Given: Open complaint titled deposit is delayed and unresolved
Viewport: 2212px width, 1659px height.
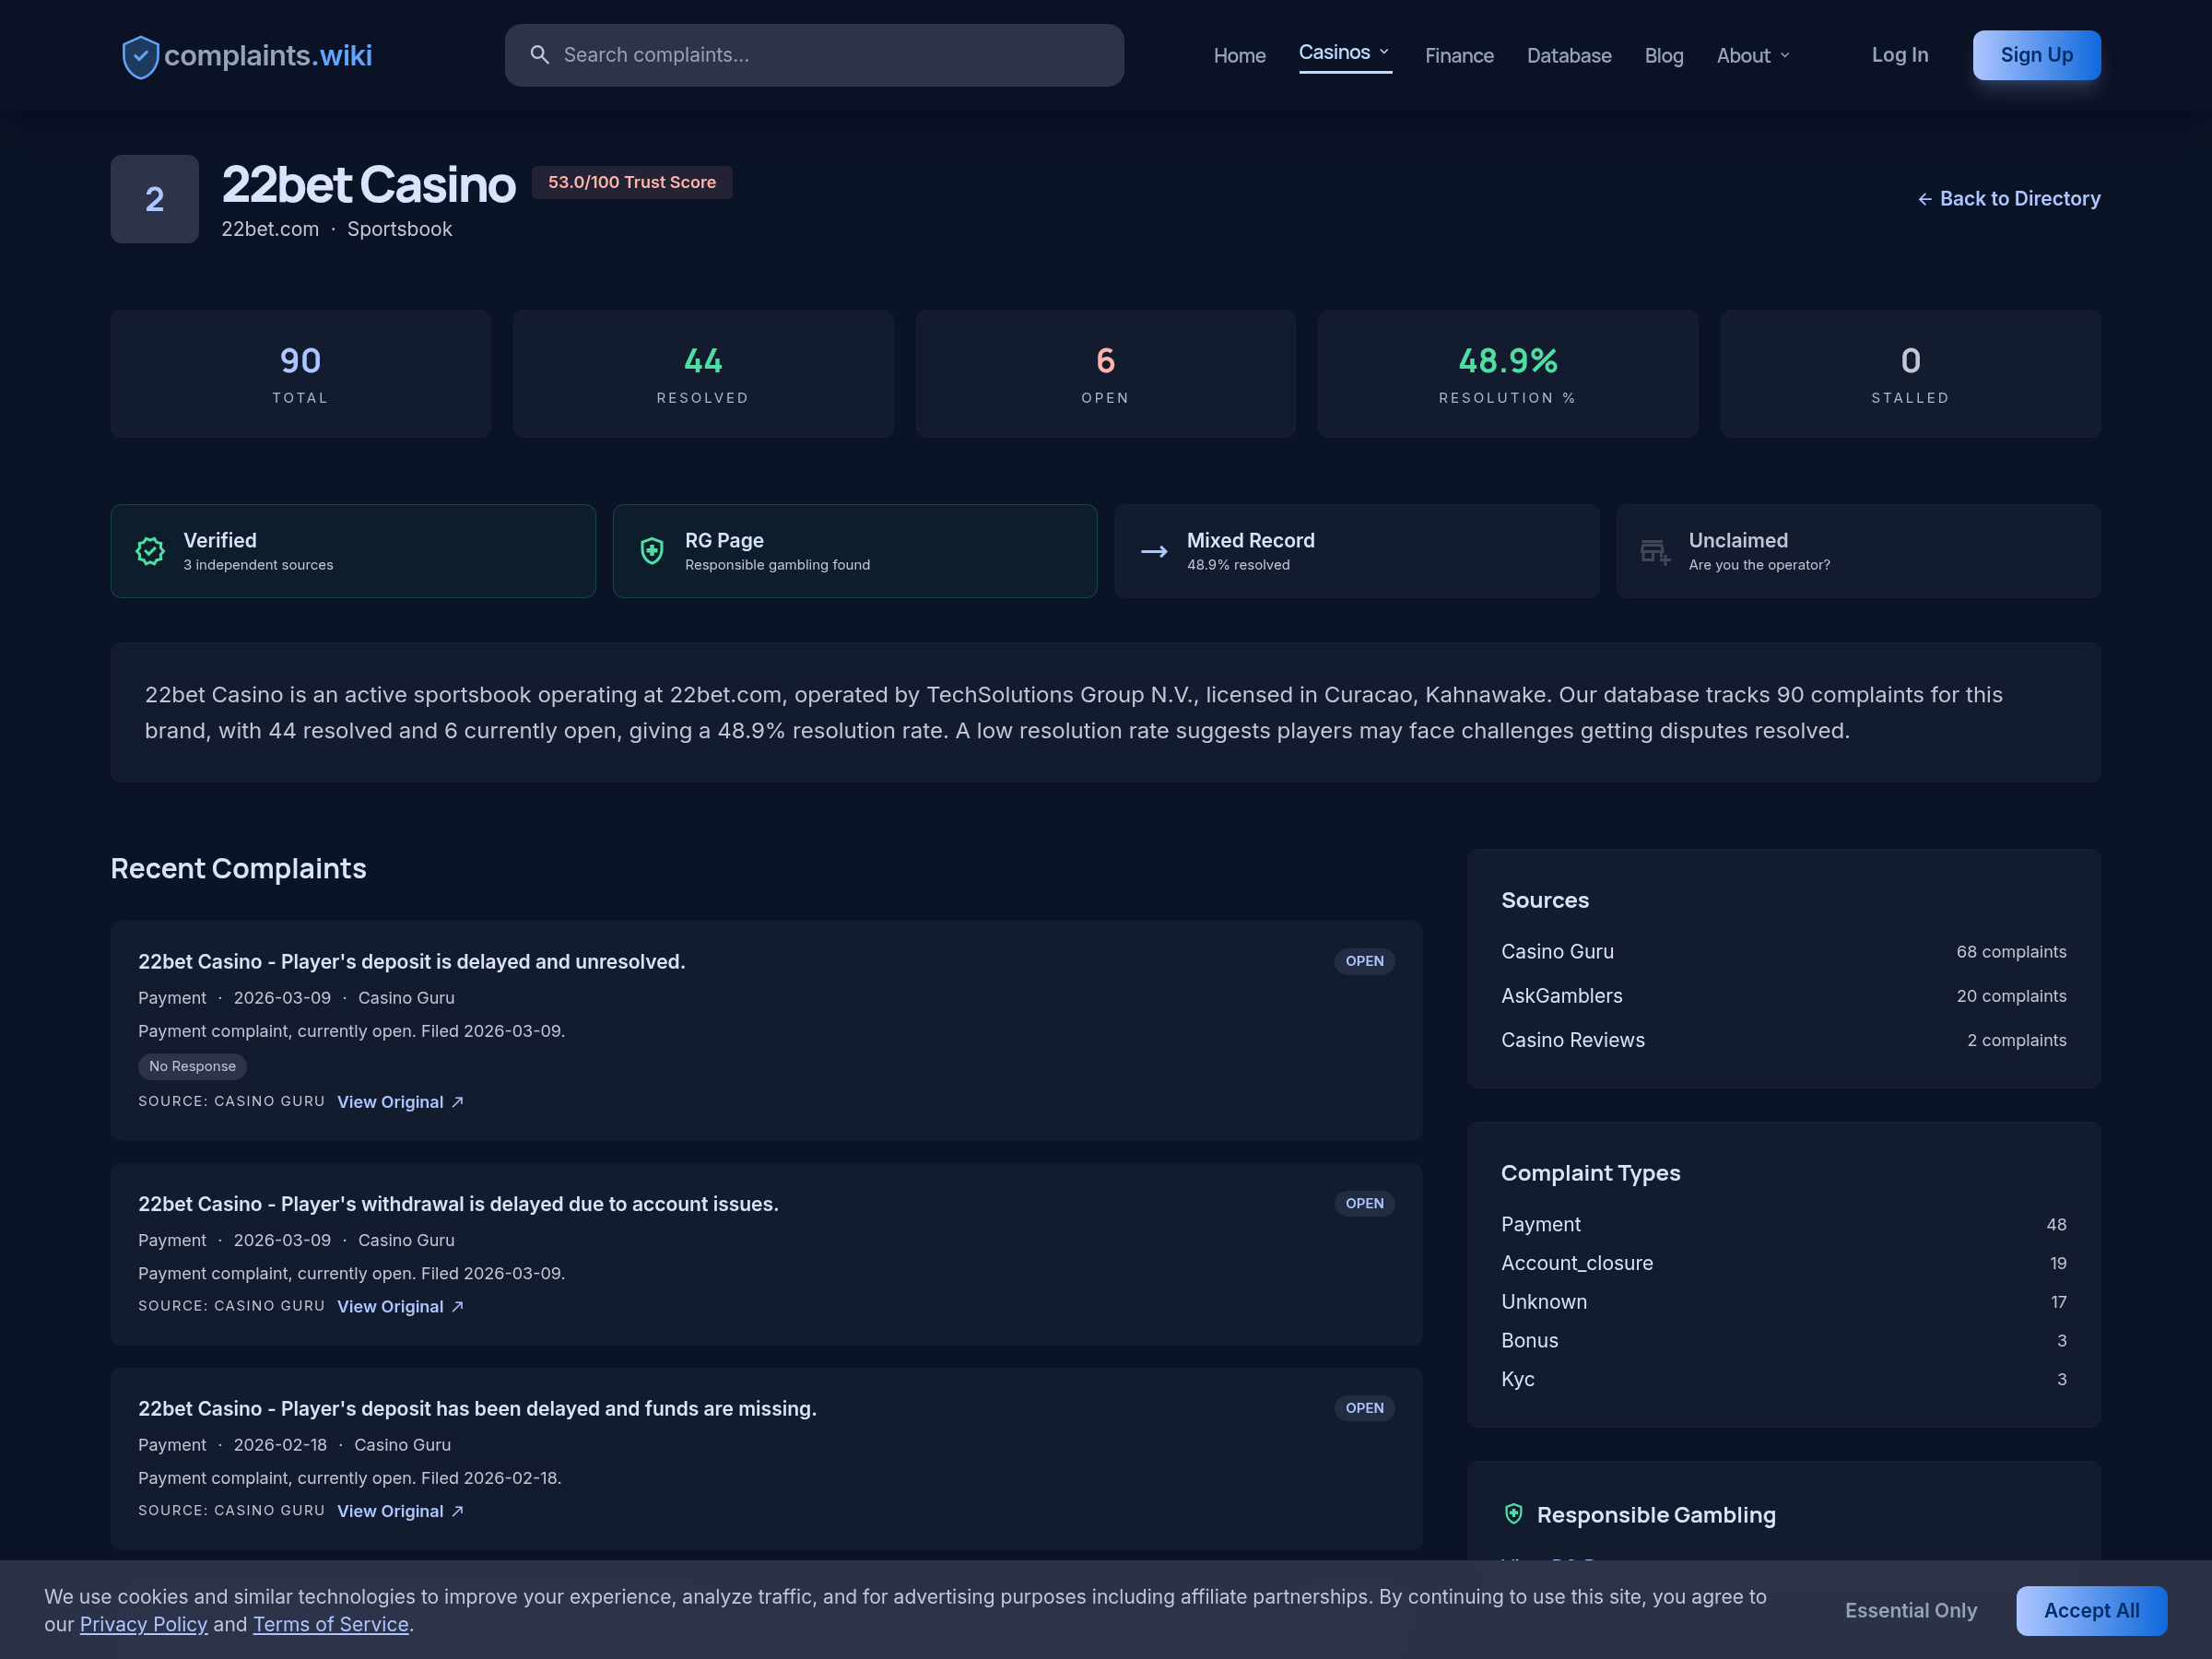Looking at the screenshot, I should click(412, 962).
